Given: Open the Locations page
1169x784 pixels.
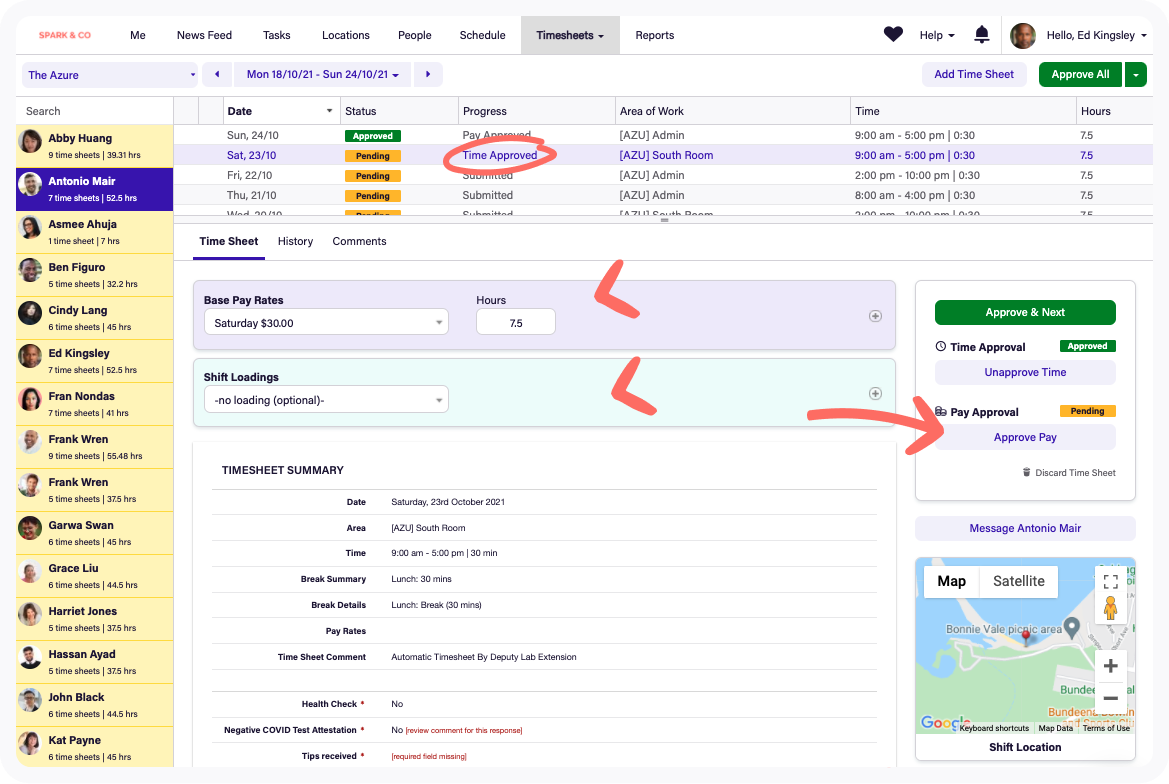Looking at the screenshot, I should tap(345, 35).
